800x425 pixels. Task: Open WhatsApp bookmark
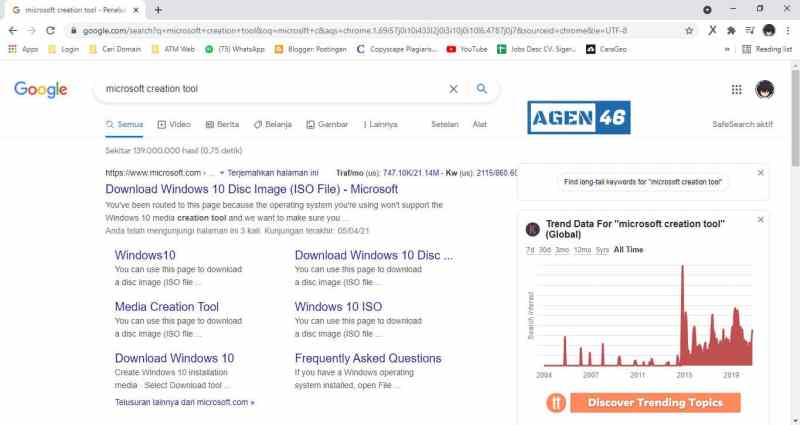pyautogui.click(x=235, y=49)
